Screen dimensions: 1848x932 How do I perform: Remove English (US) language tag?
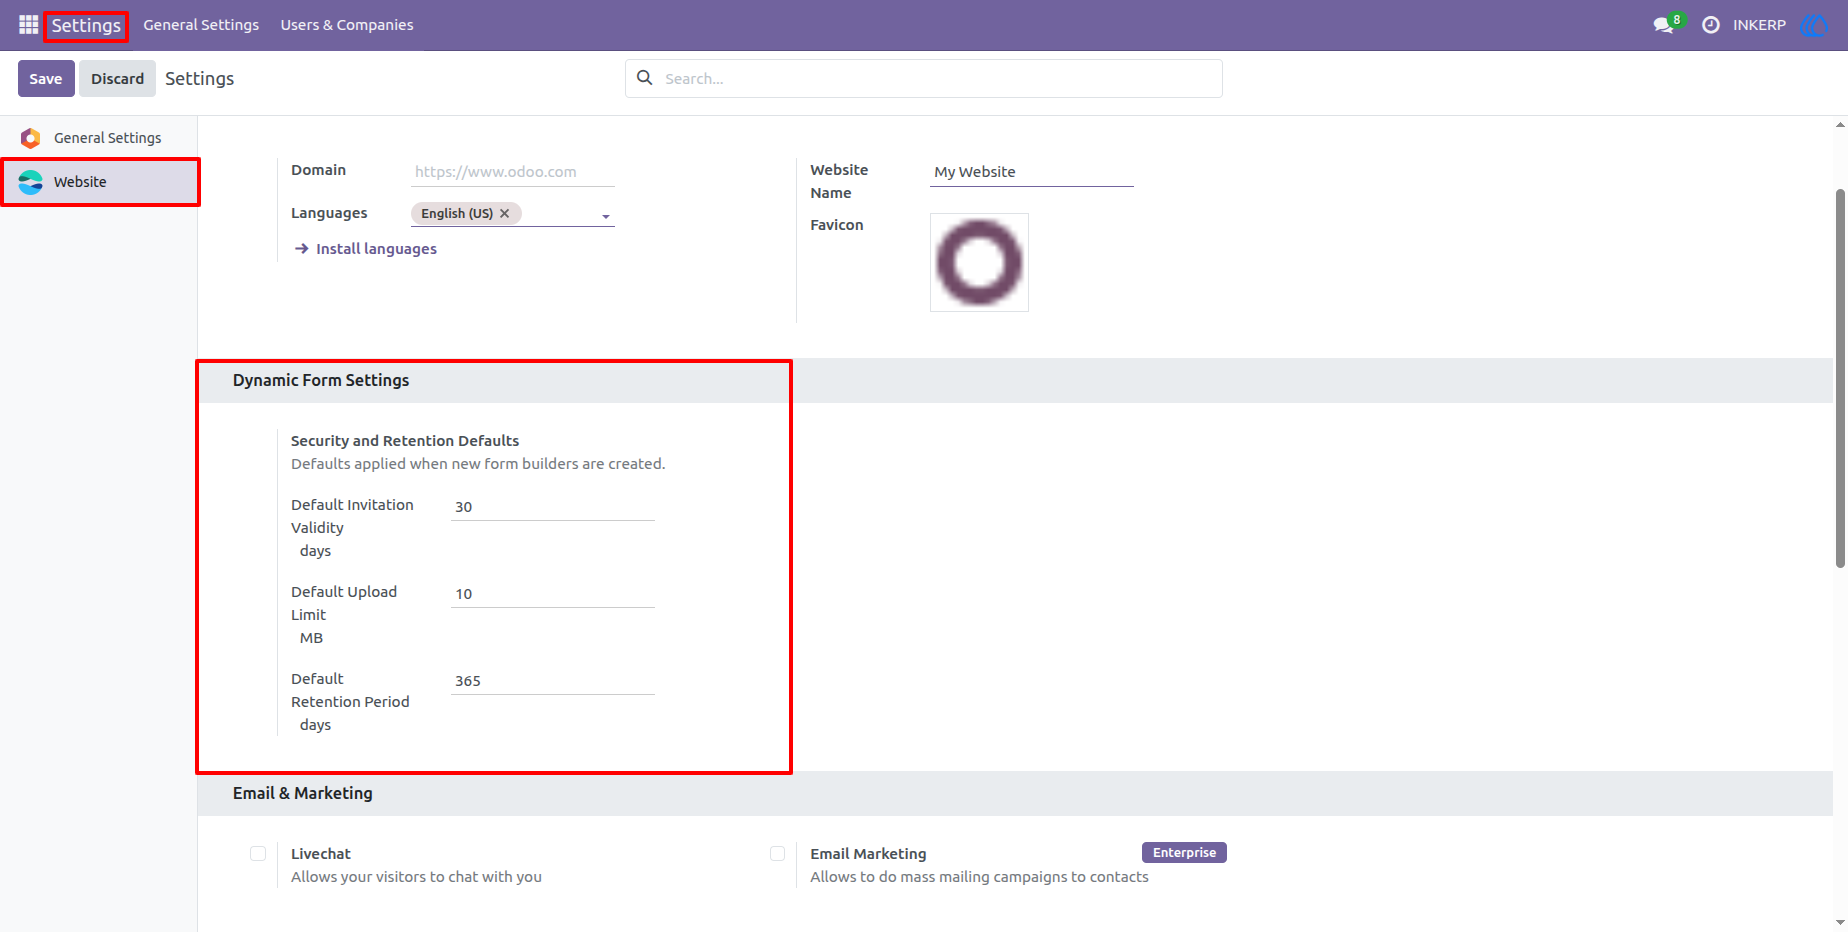(505, 213)
